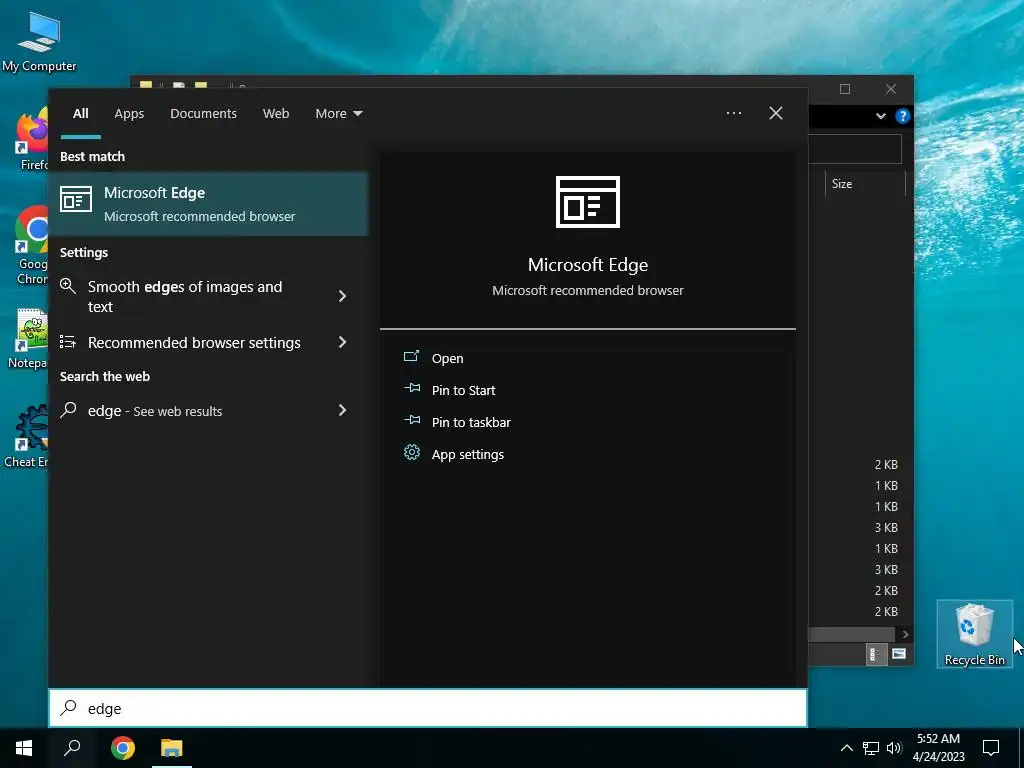Open the search panel options ellipsis
Image resolution: width=1024 pixels, height=768 pixels.
click(x=734, y=113)
